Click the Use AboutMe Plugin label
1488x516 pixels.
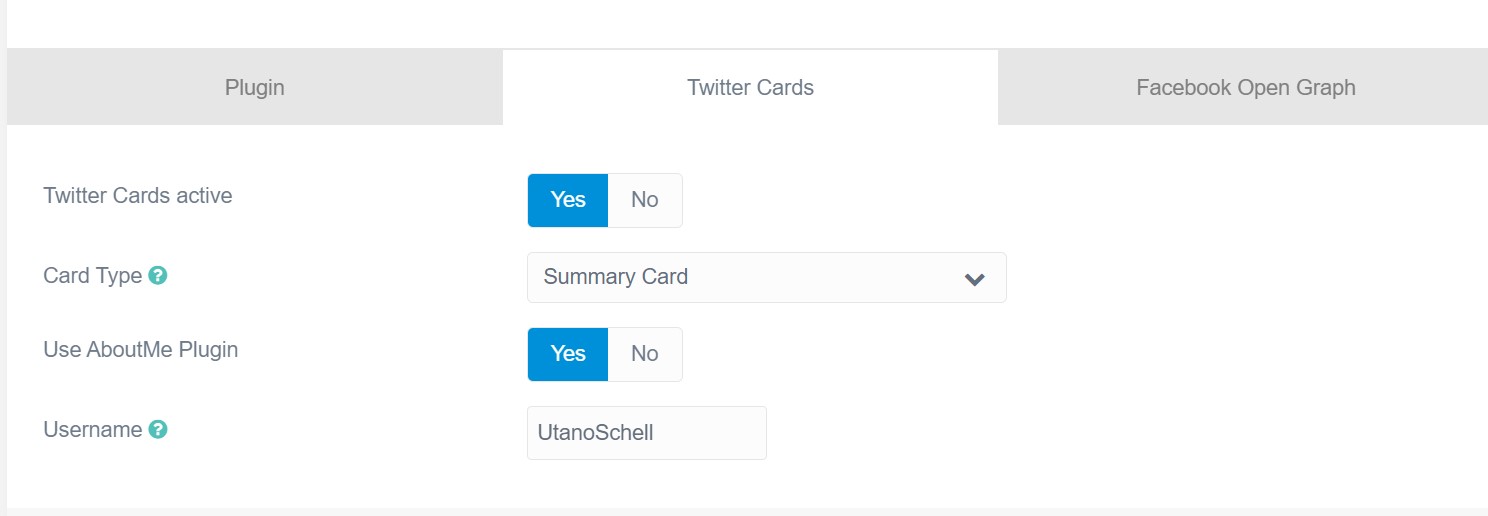pos(141,350)
